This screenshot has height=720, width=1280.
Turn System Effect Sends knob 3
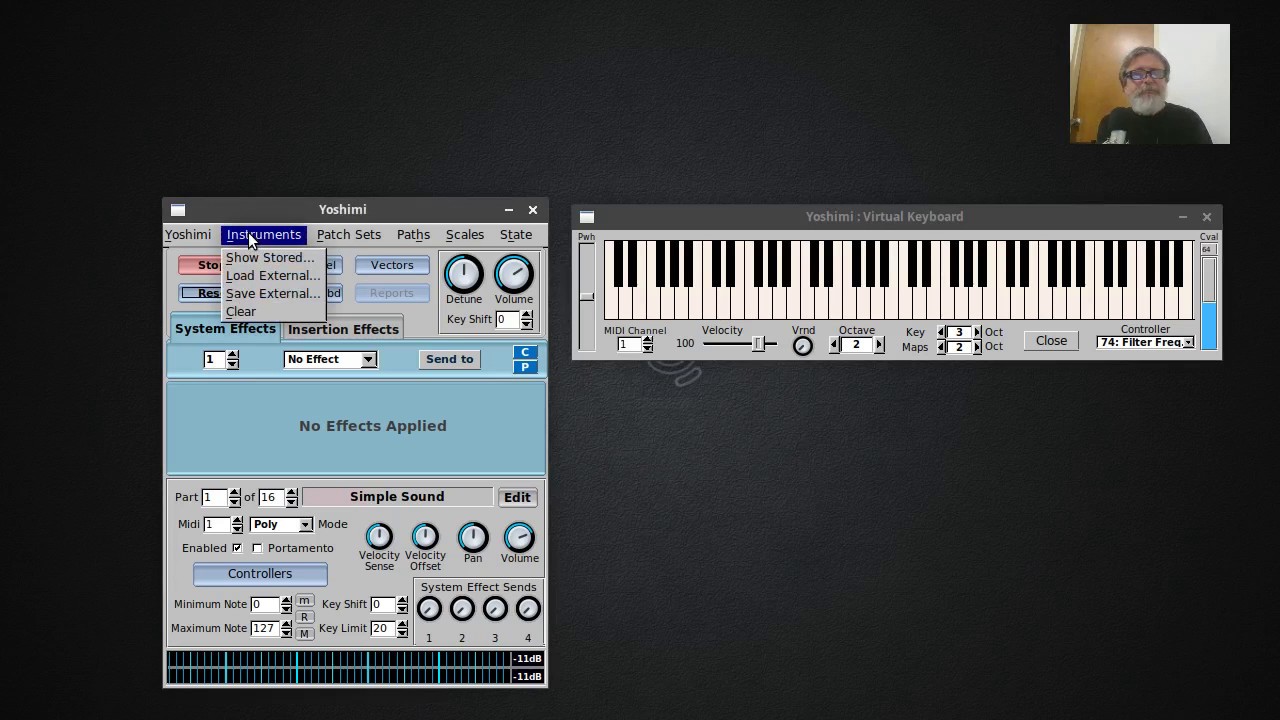pos(495,608)
